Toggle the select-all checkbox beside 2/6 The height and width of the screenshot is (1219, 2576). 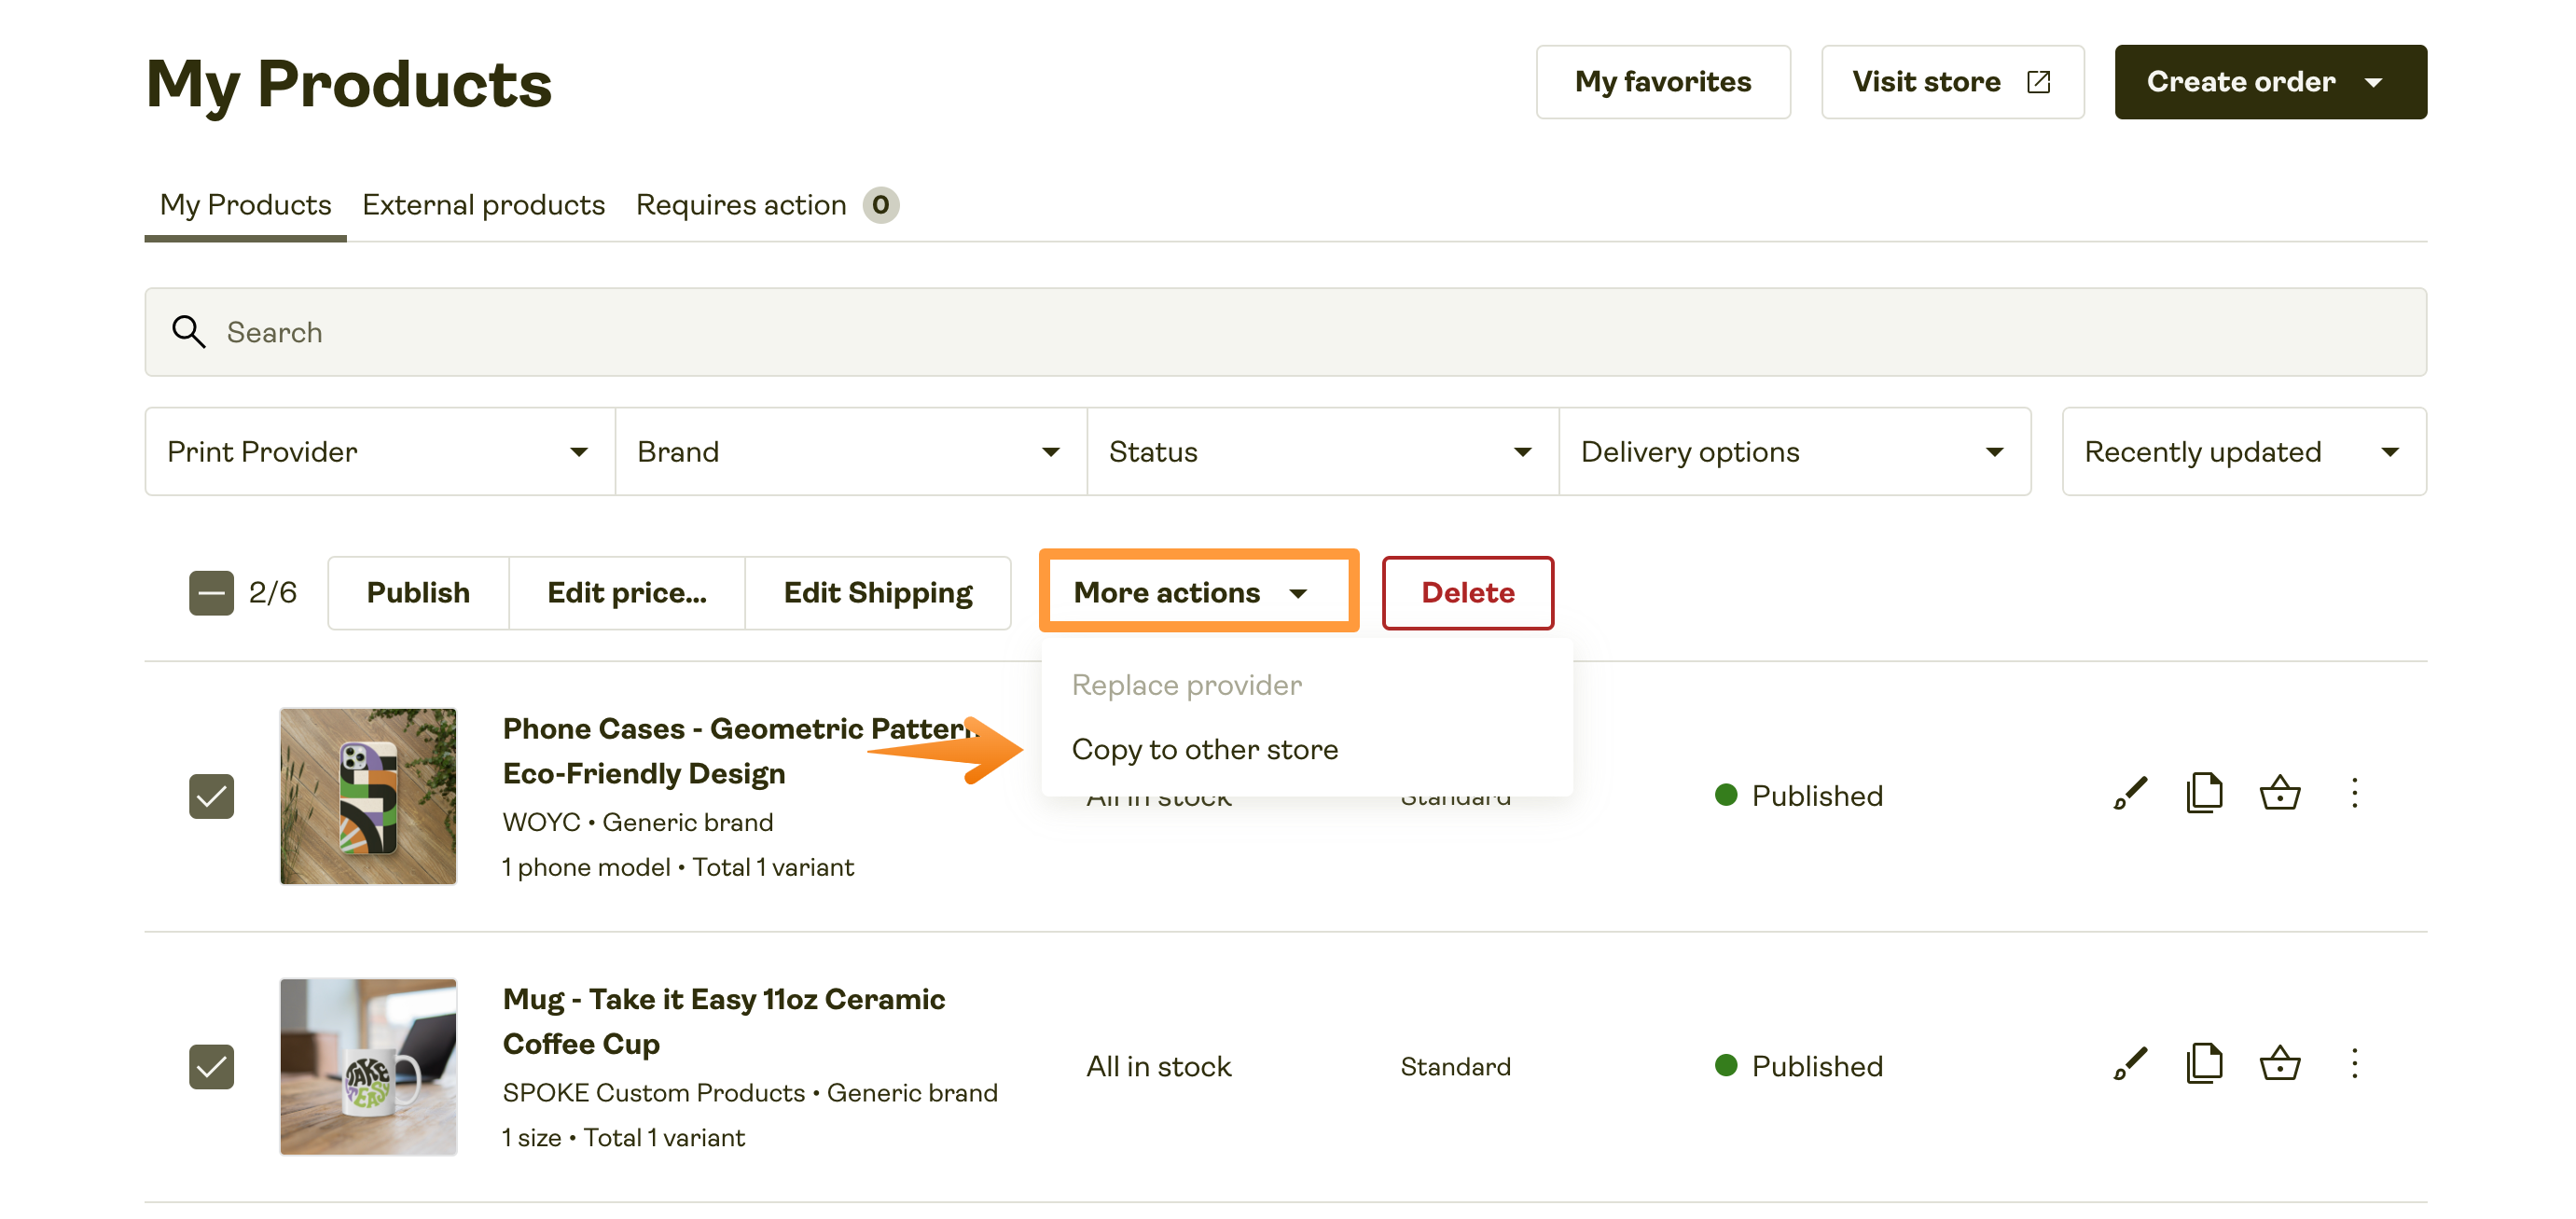point(211,593)
